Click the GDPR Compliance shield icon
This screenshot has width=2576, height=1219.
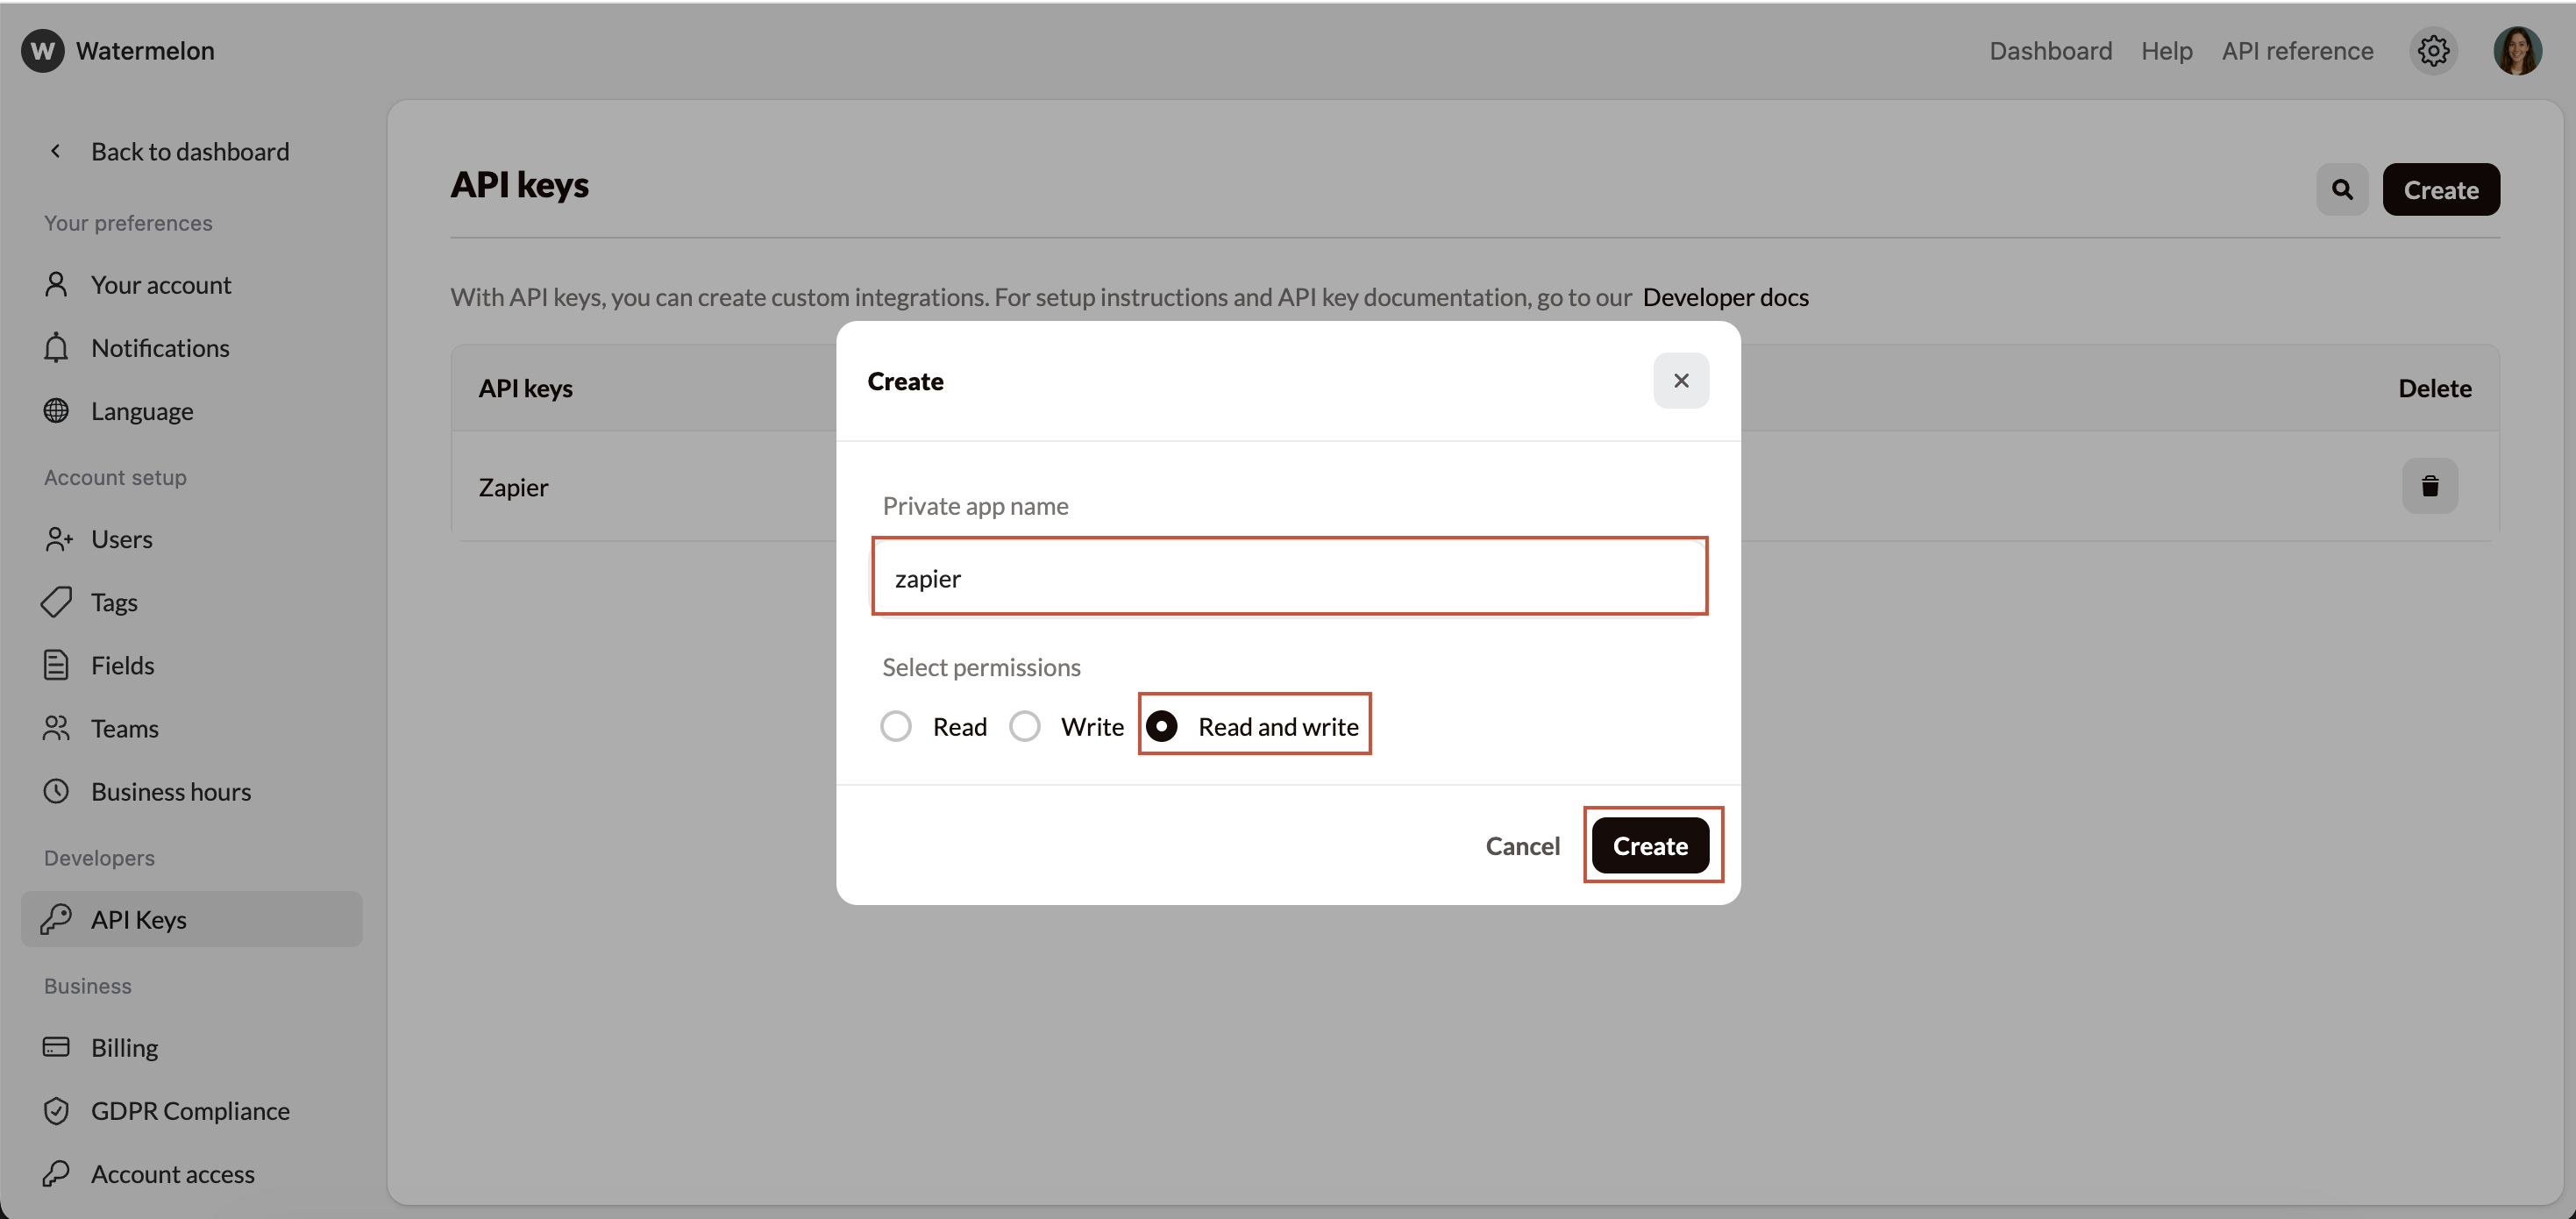click(x=57, y=1111)
